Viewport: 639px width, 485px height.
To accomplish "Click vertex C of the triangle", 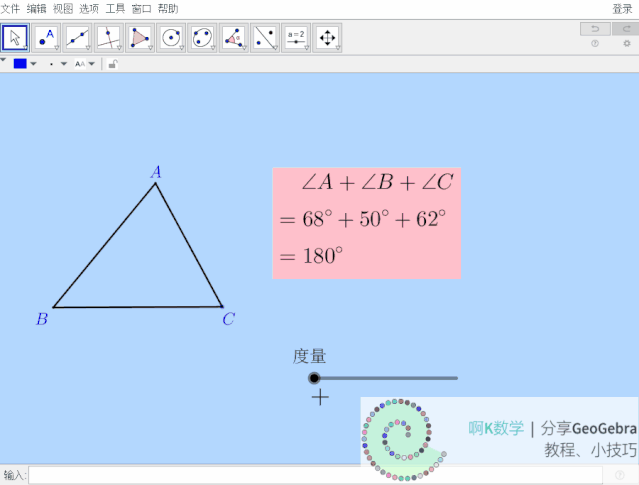I will [x=222, y=306].
